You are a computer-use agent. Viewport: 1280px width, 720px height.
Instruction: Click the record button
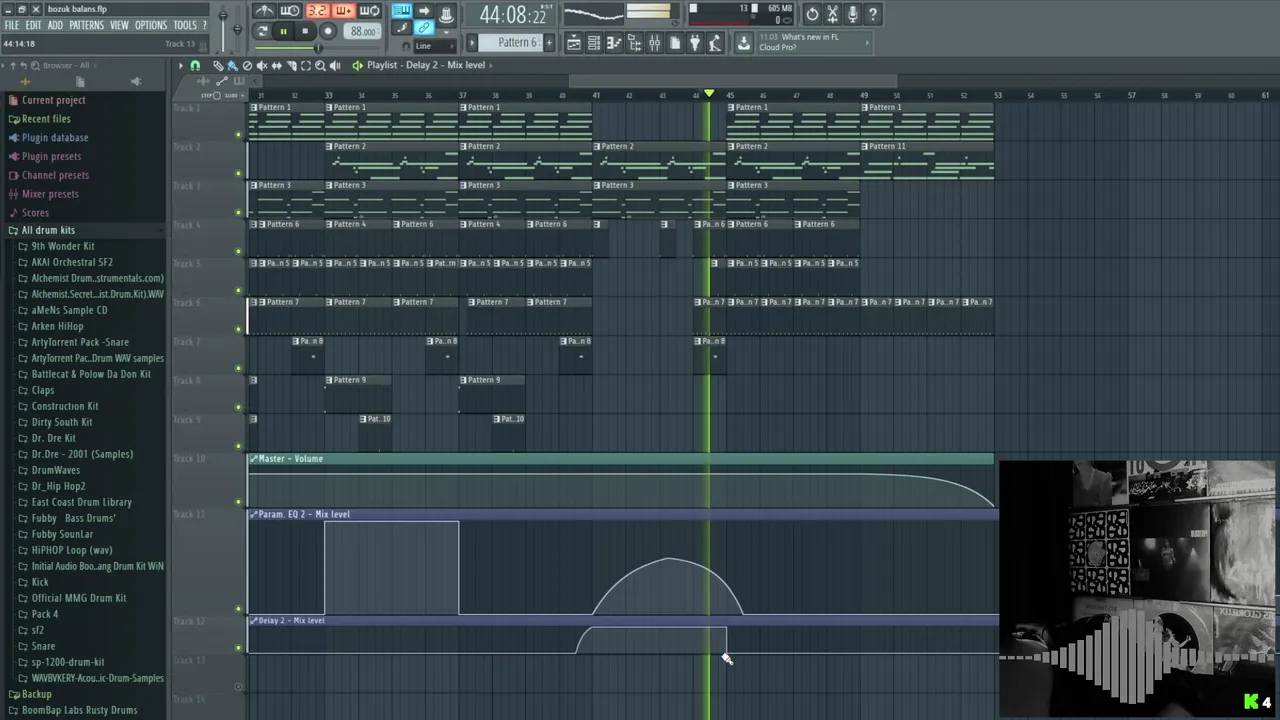click(328, 31)
